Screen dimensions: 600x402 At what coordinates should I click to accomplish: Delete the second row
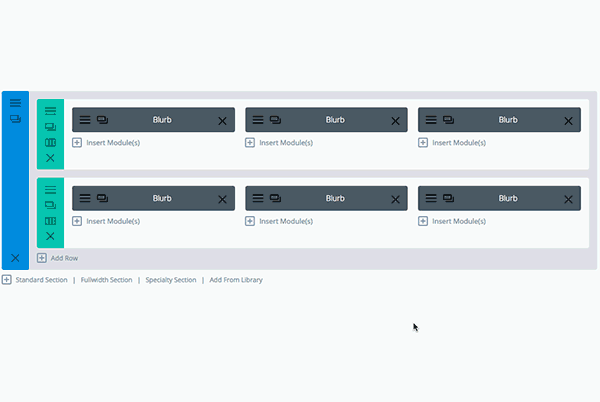[50, 236]
